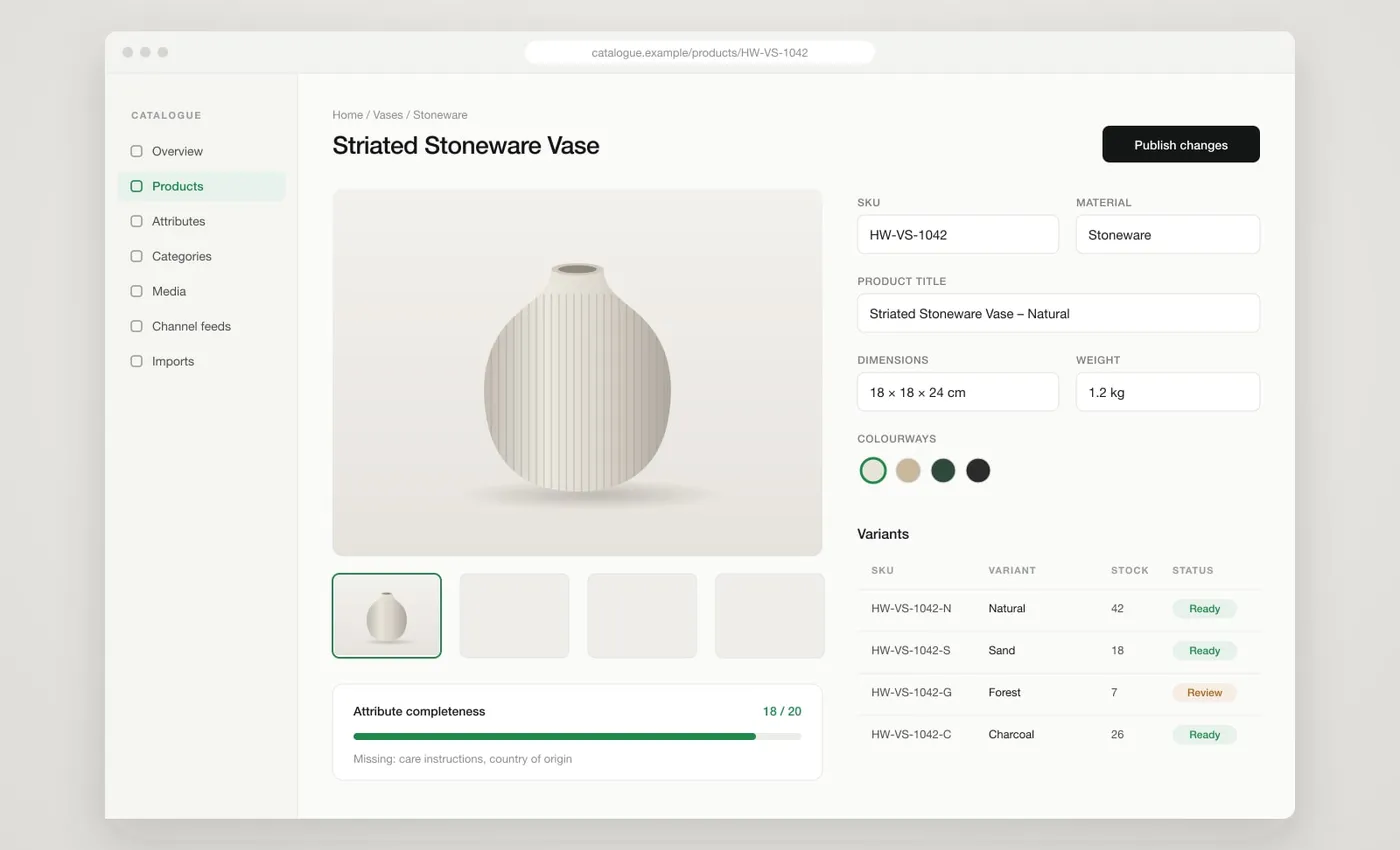Choose the Sand tan colourway swatch

pos(908,470)
